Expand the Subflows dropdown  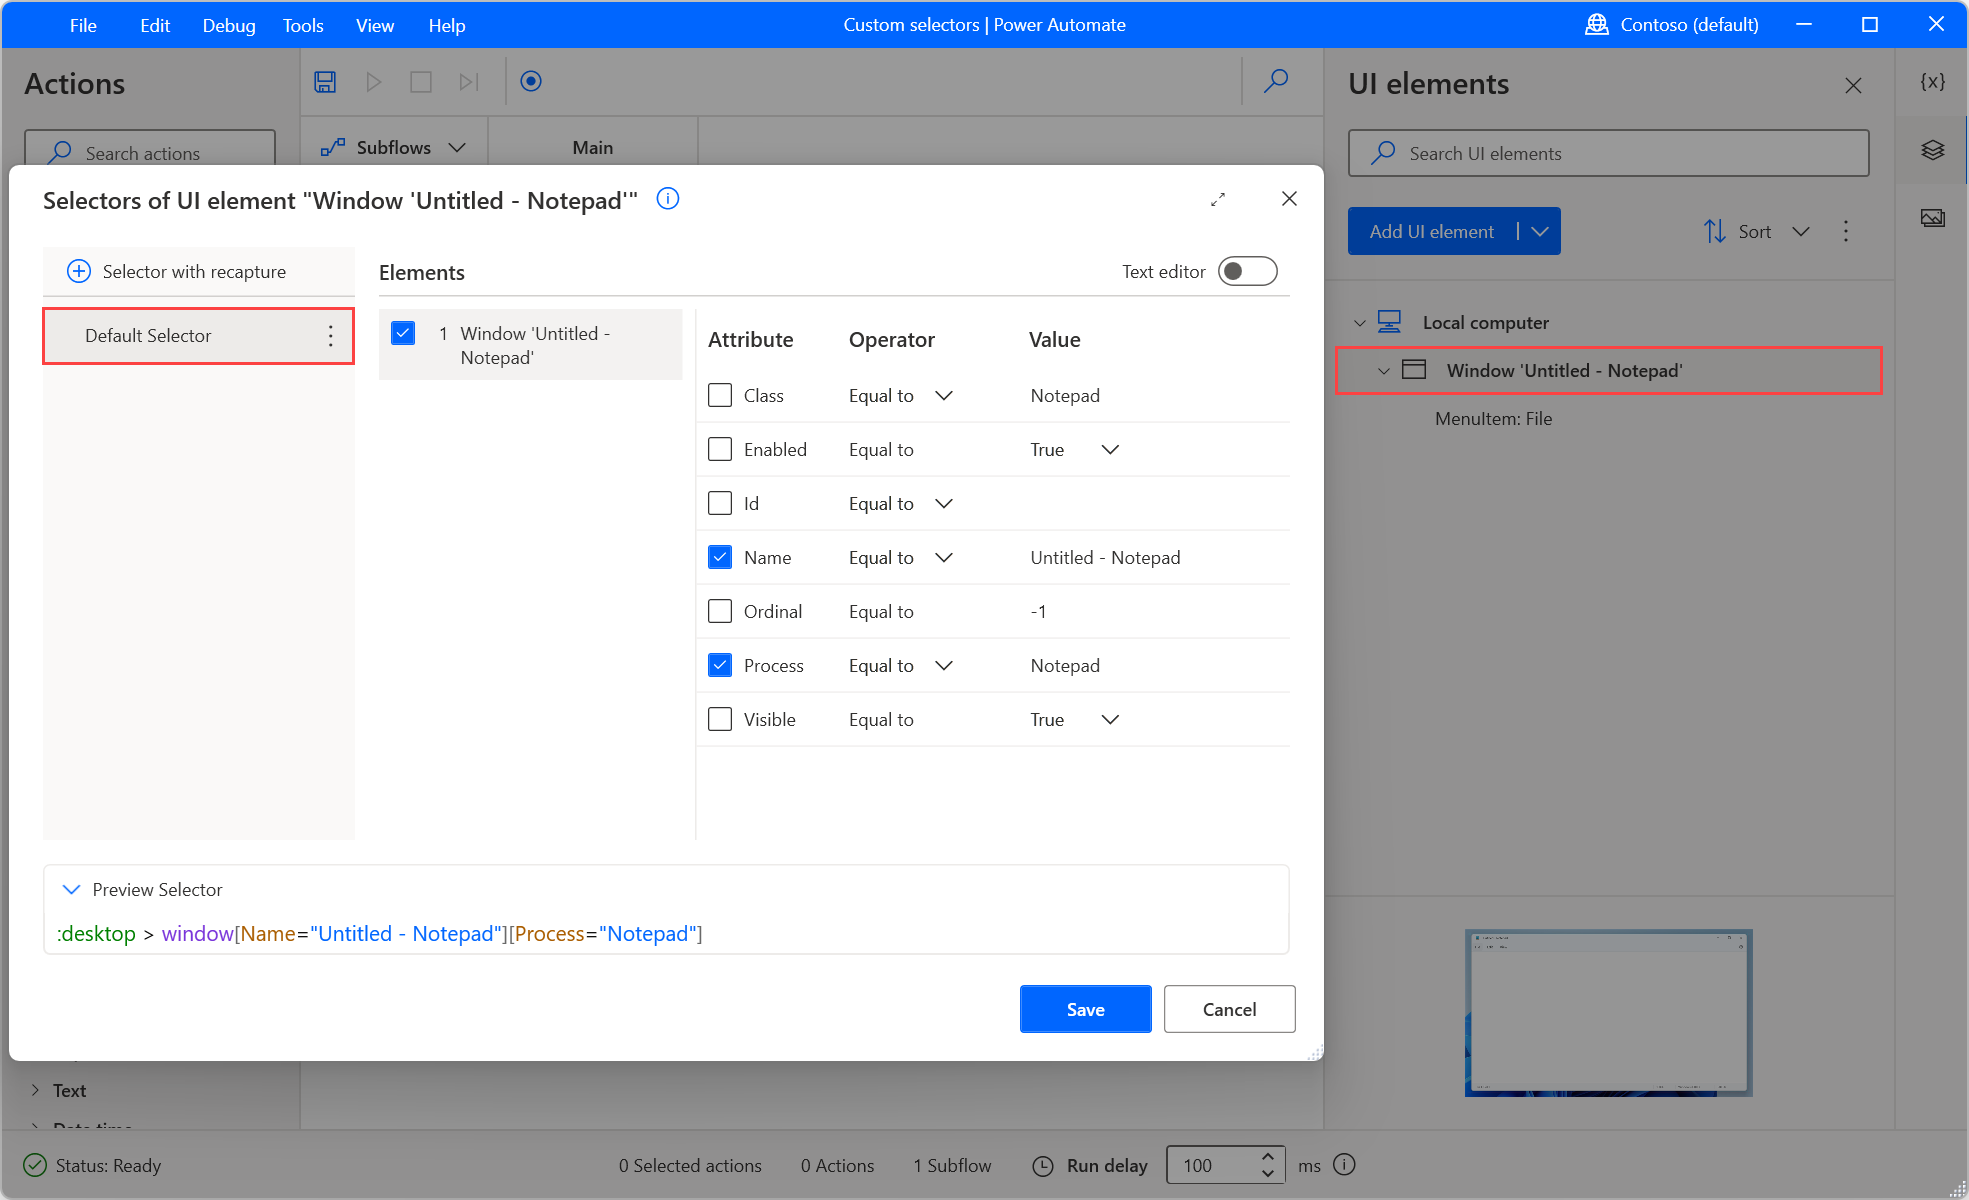point(457,146)
